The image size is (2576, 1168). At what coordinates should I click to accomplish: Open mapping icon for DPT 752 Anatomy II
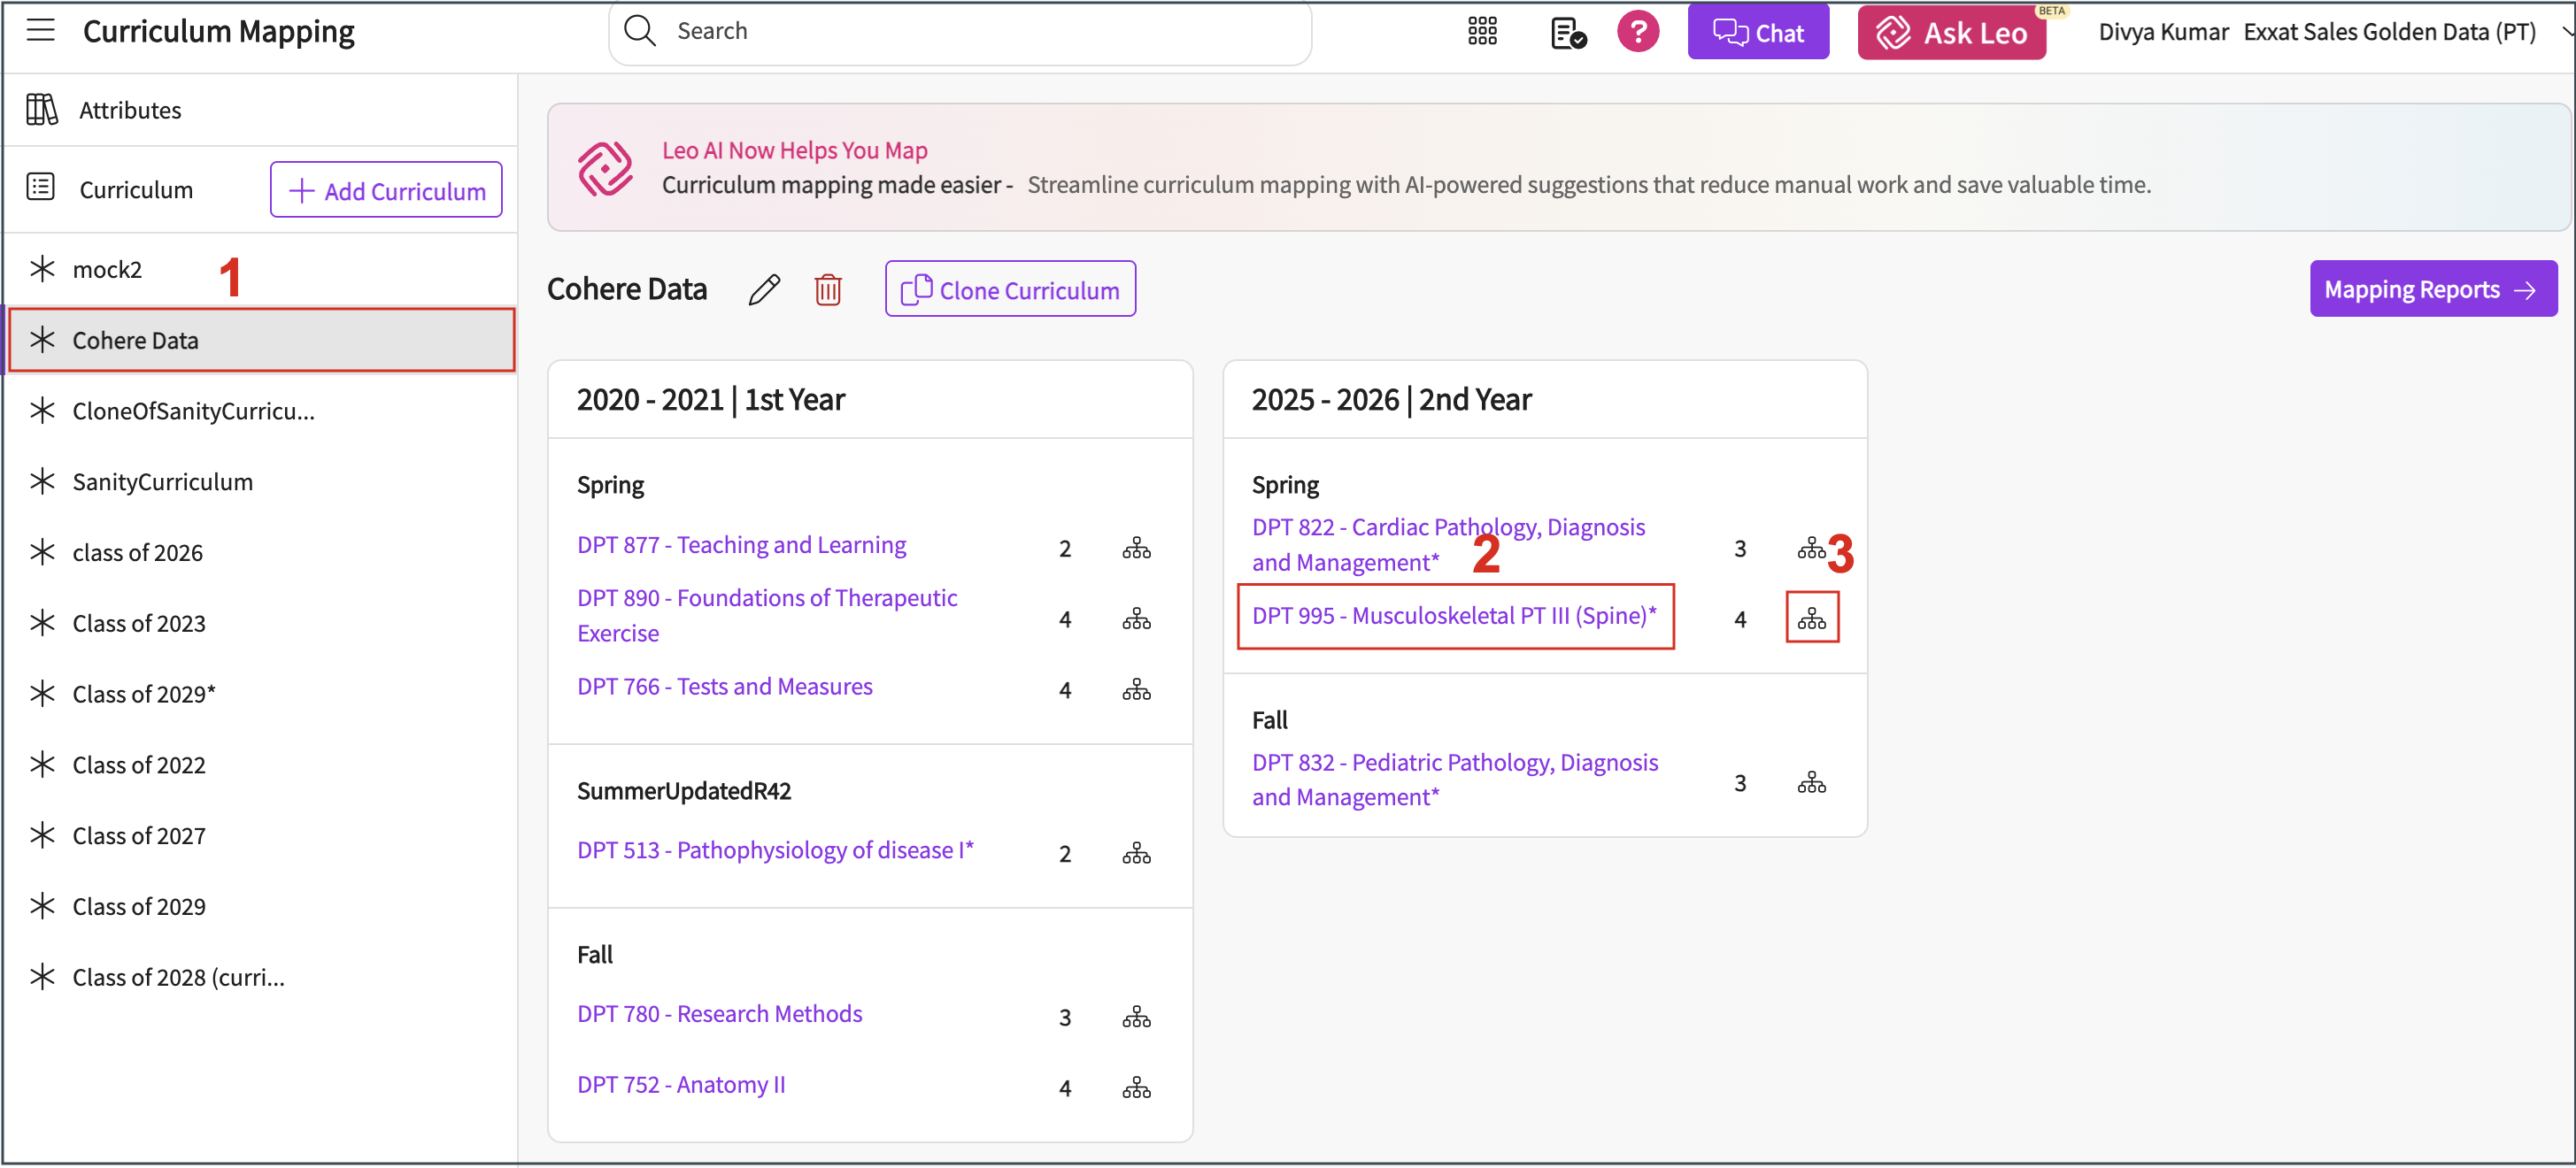point(1136,1088)
